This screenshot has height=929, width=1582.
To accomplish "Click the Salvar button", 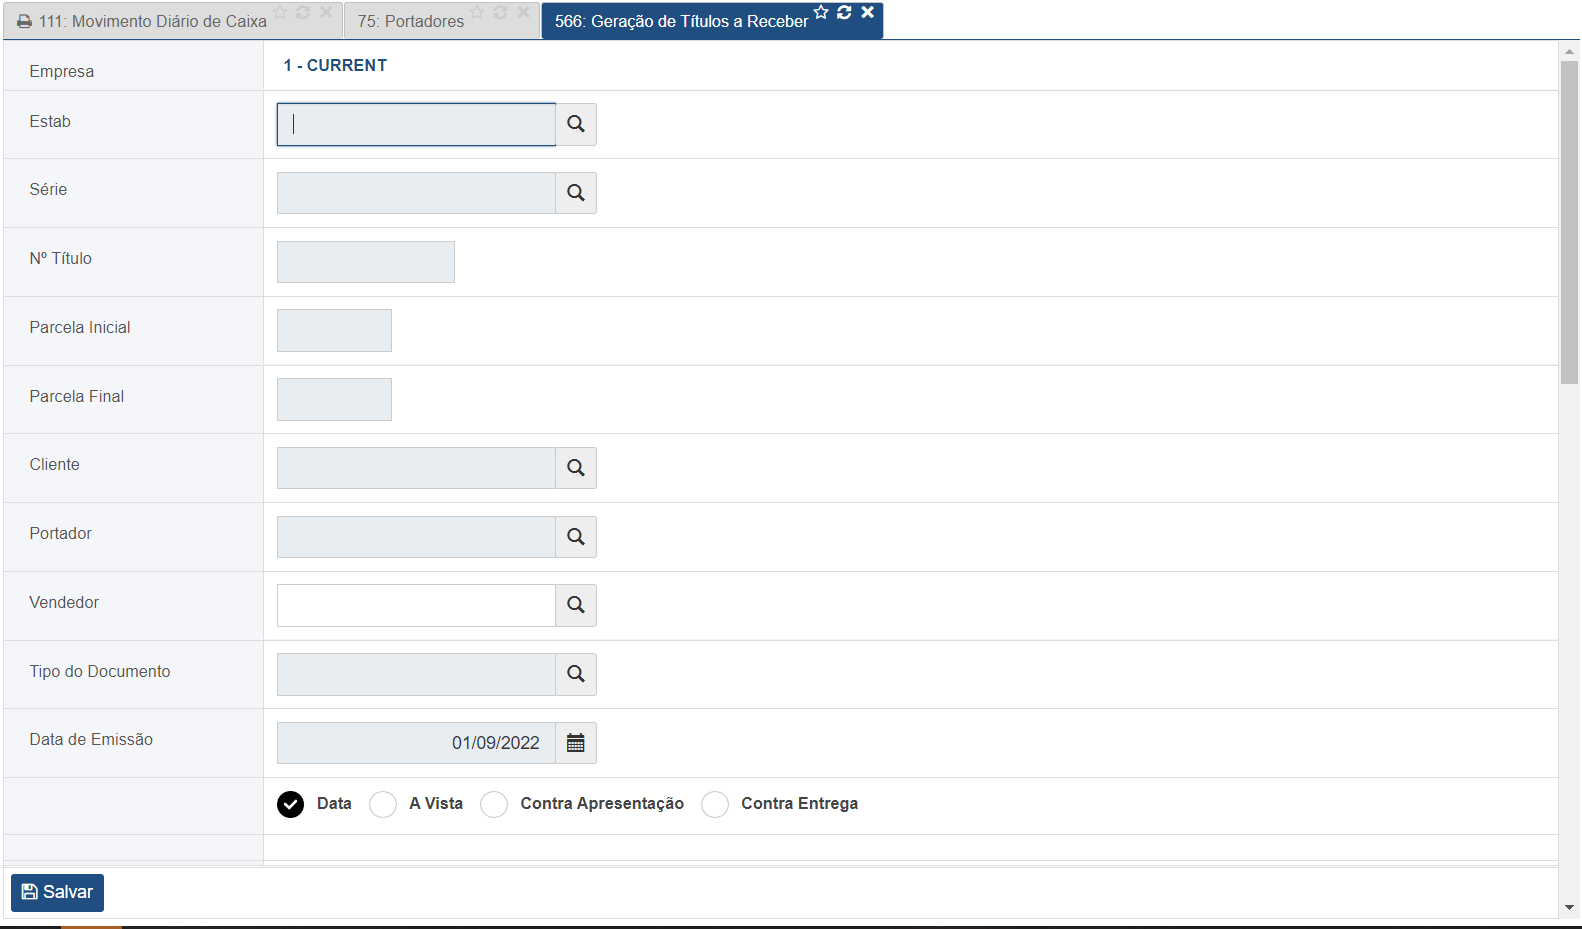I will (57, 892).
